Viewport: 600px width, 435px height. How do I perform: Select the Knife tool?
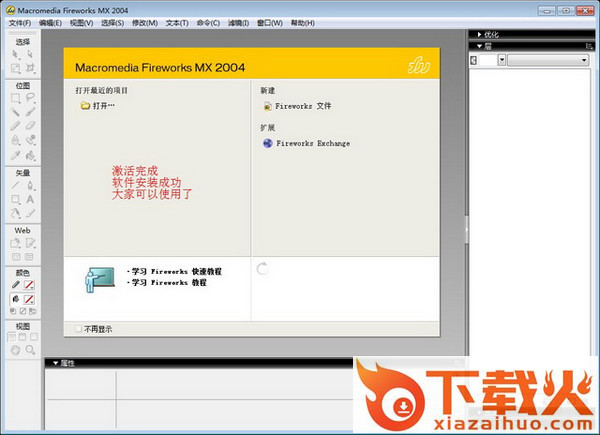click(30, 213)
